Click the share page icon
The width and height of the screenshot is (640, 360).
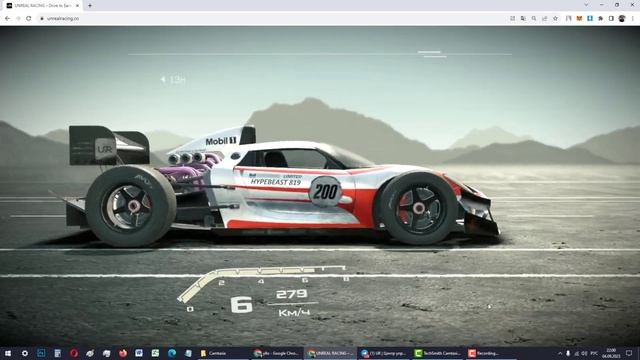pyautogui.click(x=544, y=18)
